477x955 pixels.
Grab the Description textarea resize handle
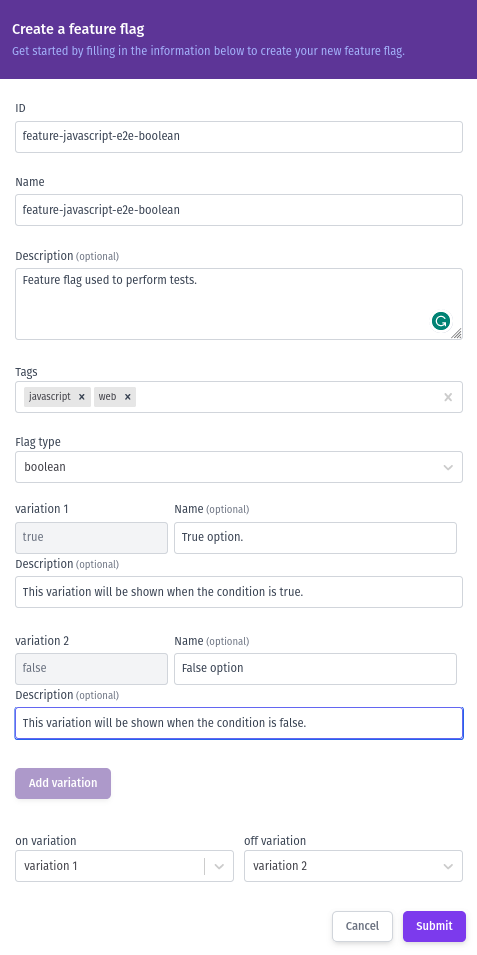[456, 333]
